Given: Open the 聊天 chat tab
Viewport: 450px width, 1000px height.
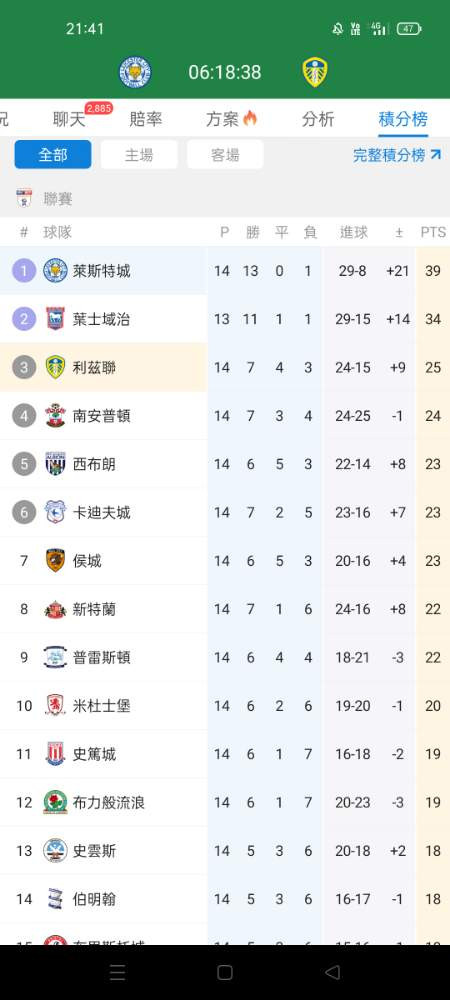Looking at the screenshot, I should point(69,119).
